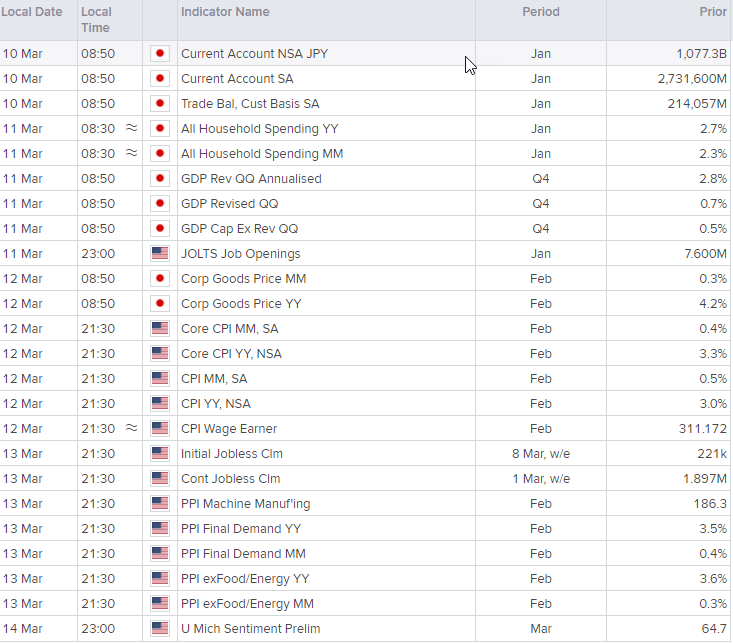Image resolution: width=733 pixels, height=643 pixels.
Task: Click approximate-time symbol on All Household Spending MM row
Action: pos(132,153)
